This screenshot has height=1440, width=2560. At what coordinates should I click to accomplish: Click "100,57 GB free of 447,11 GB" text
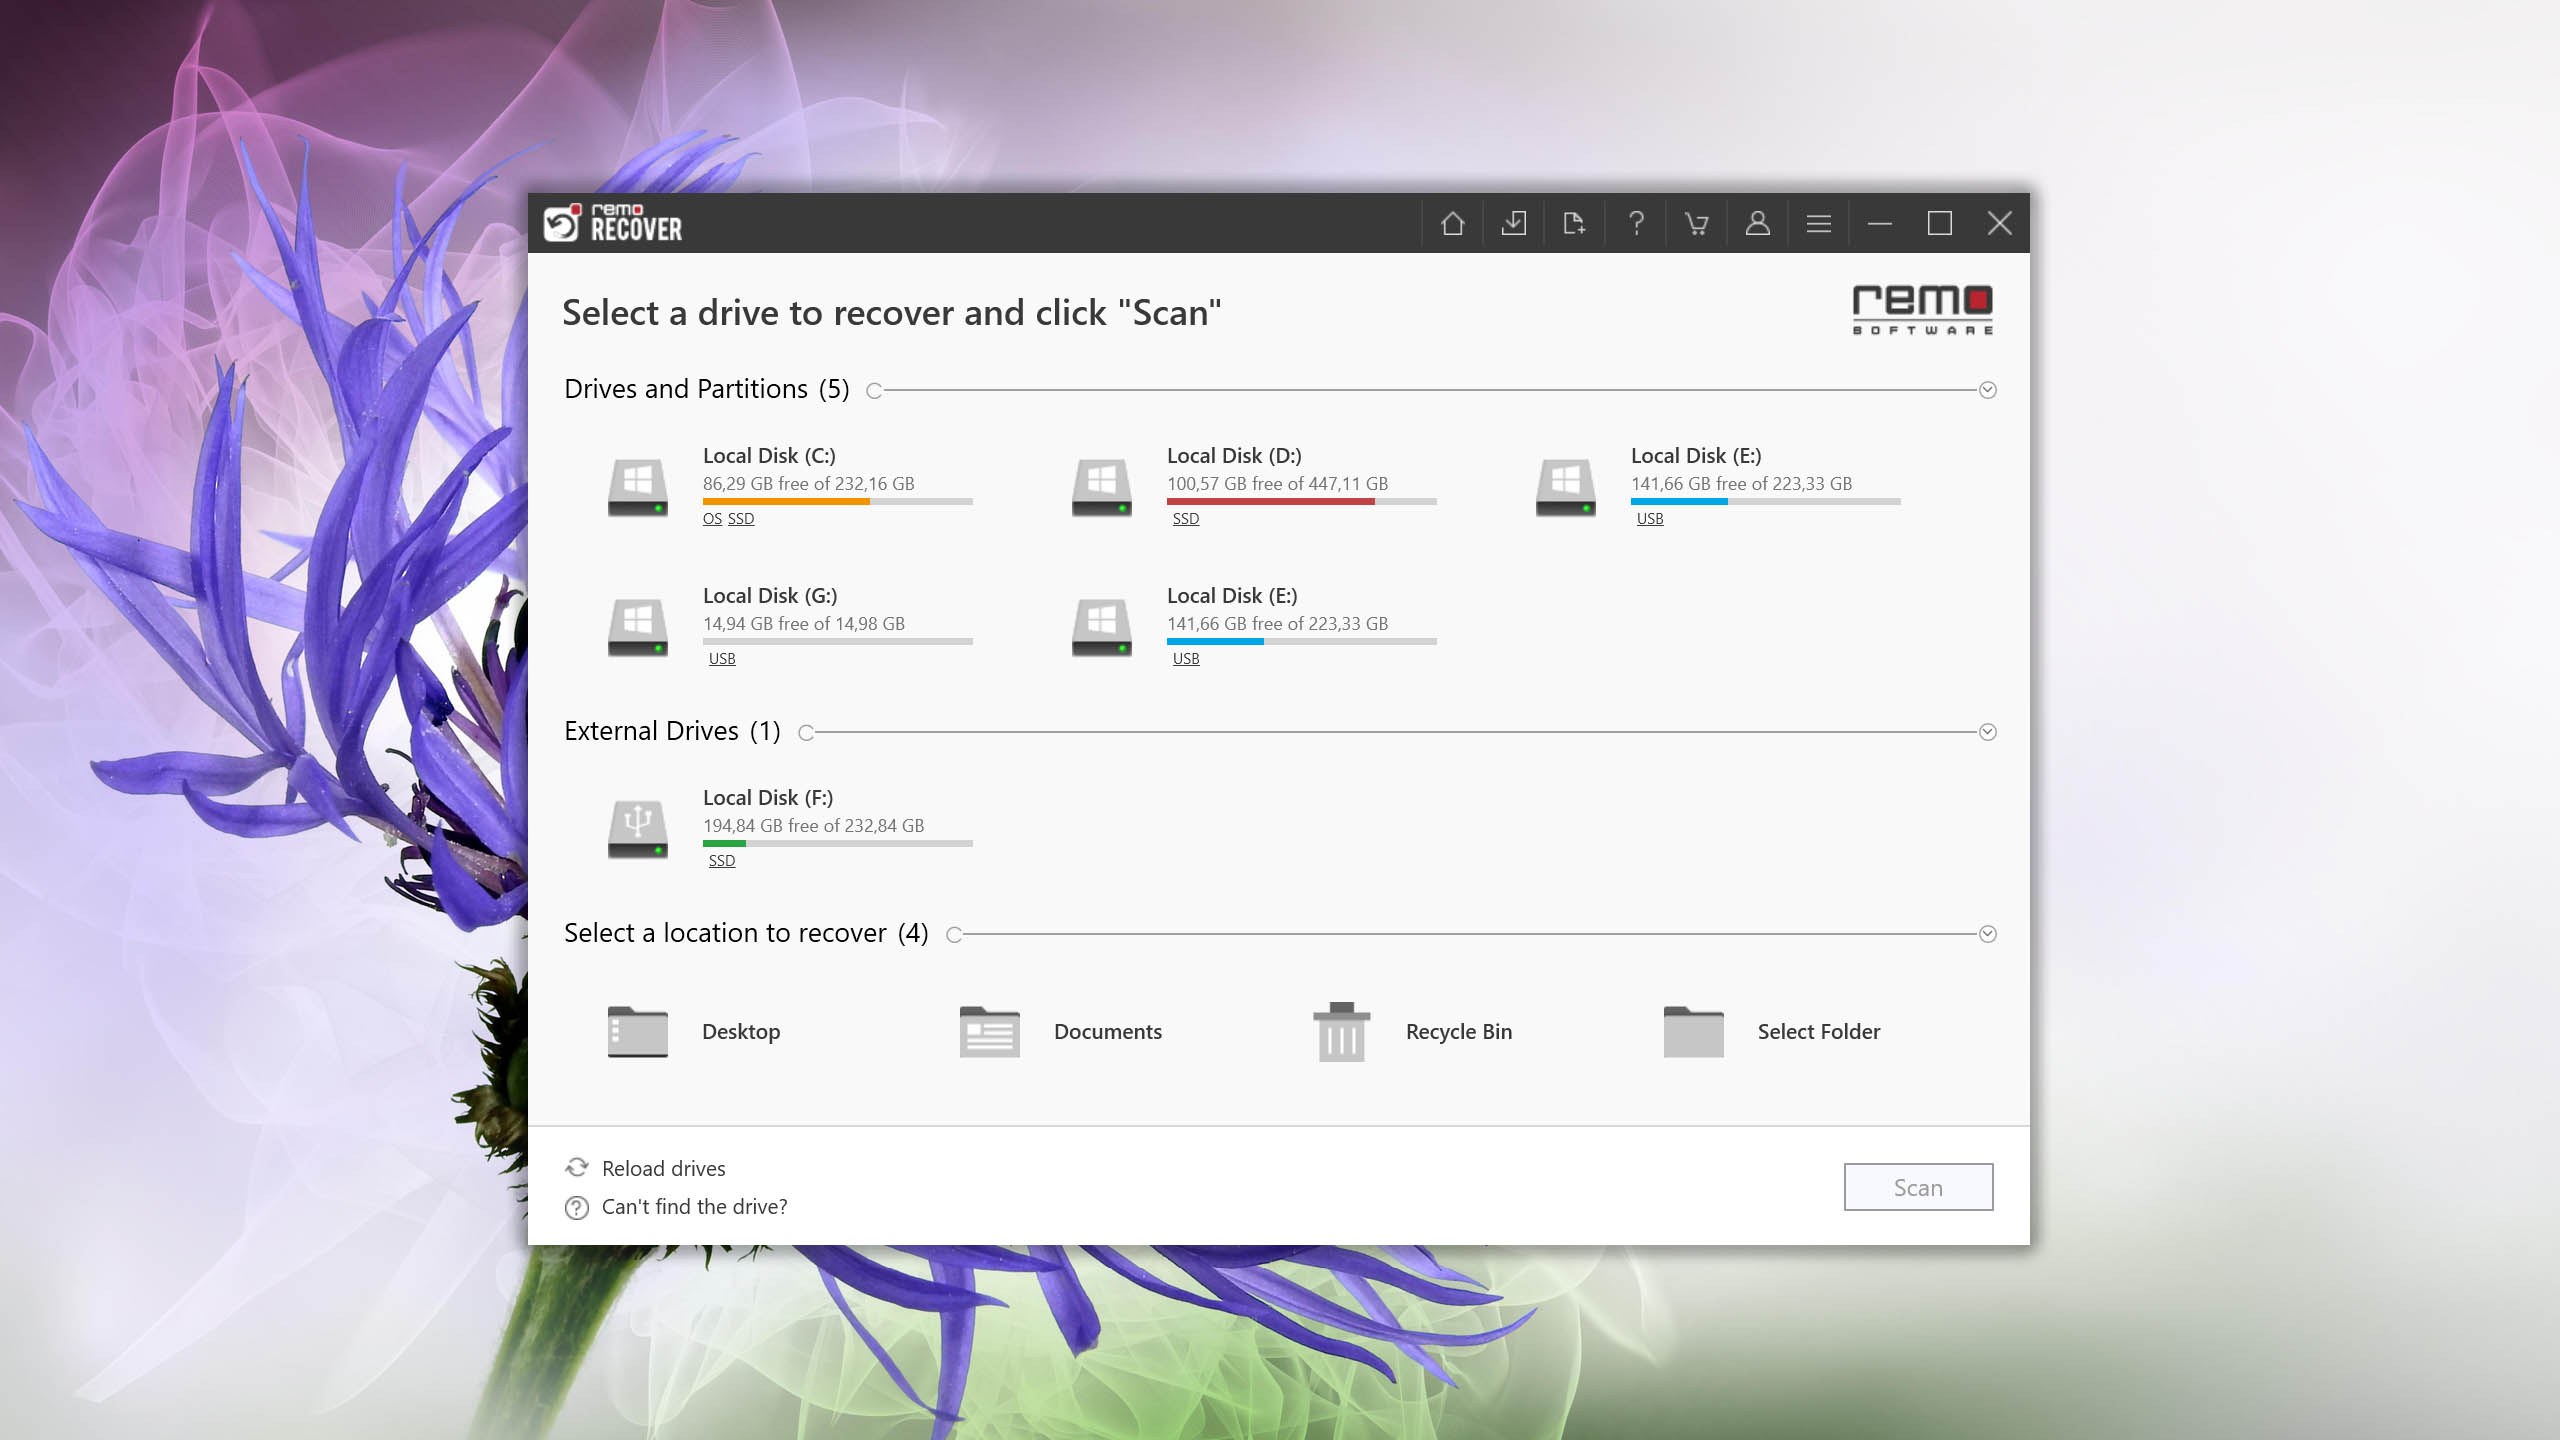click(x=1278, y=484)
